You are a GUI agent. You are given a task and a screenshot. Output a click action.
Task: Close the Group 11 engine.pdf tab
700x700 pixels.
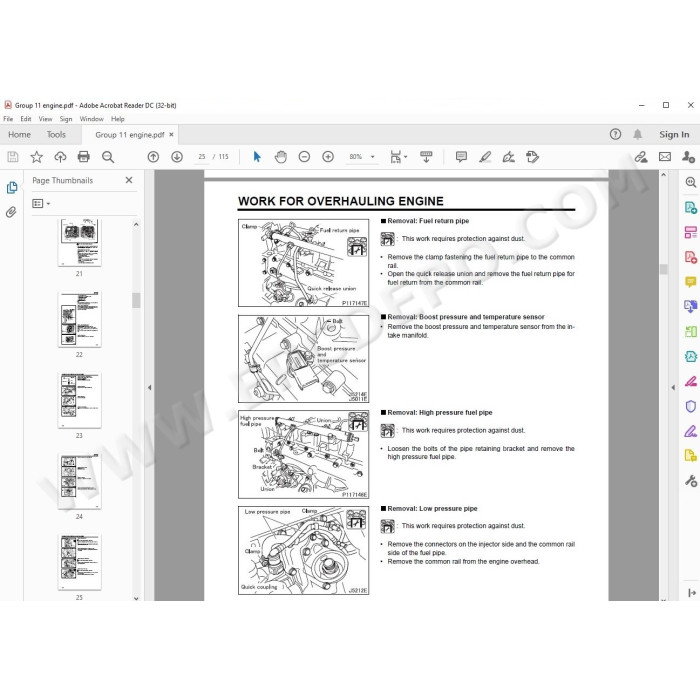point(171,134)
